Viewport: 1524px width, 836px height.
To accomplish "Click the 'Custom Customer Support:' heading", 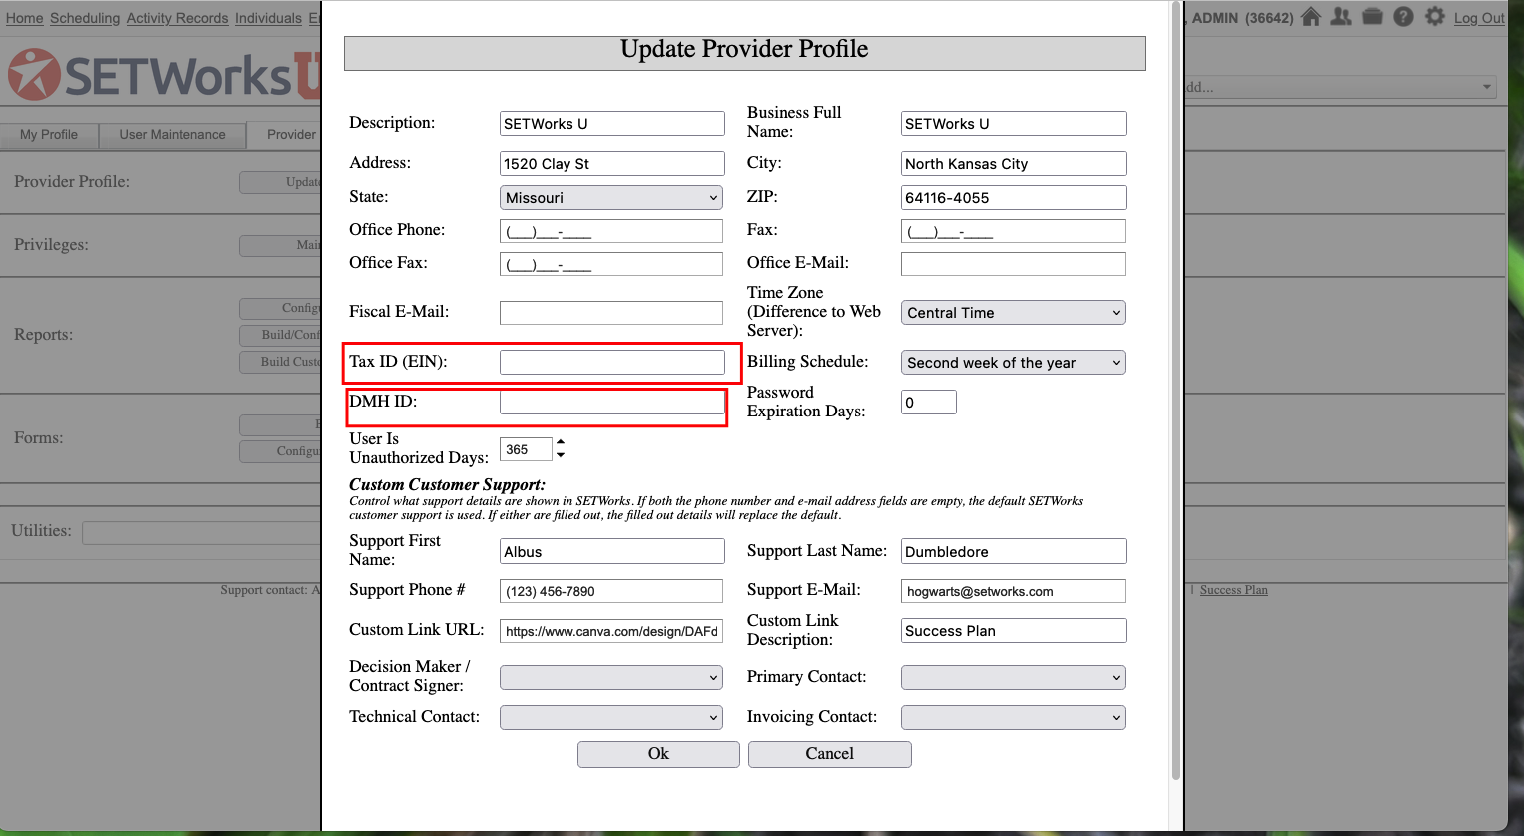I will (x=447, y=484).
